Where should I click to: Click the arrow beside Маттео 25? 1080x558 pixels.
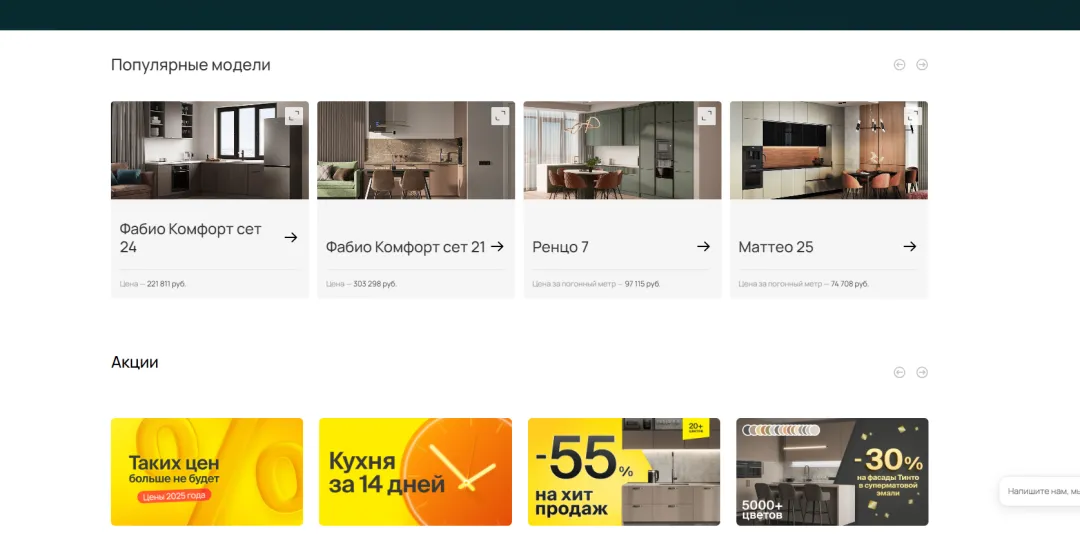point(910,246)
